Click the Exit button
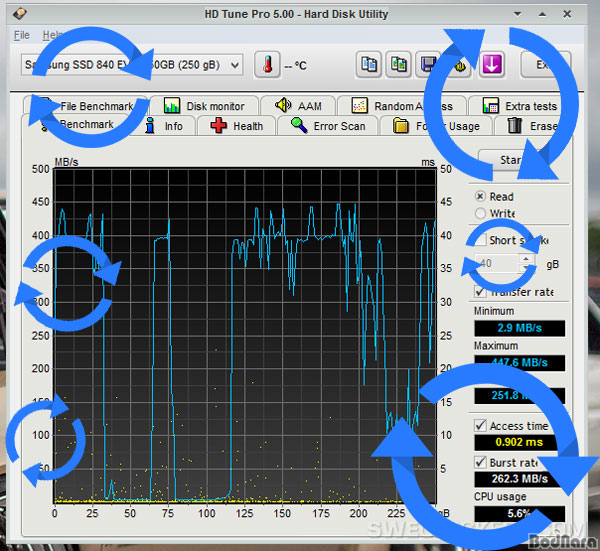The height and width of the screenshot is (551, 600). pos(546,65)
